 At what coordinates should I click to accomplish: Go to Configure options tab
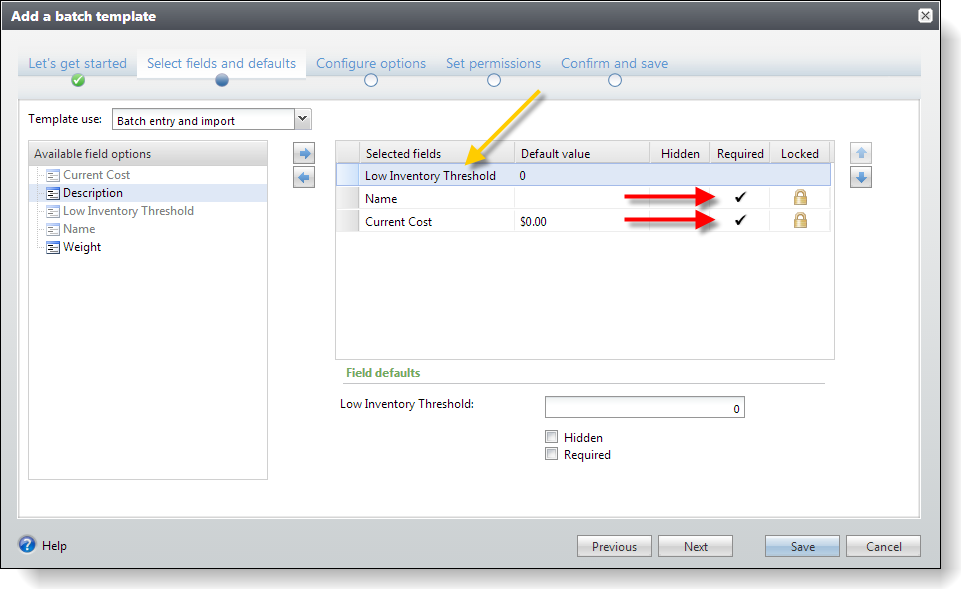tap(371, 64)
